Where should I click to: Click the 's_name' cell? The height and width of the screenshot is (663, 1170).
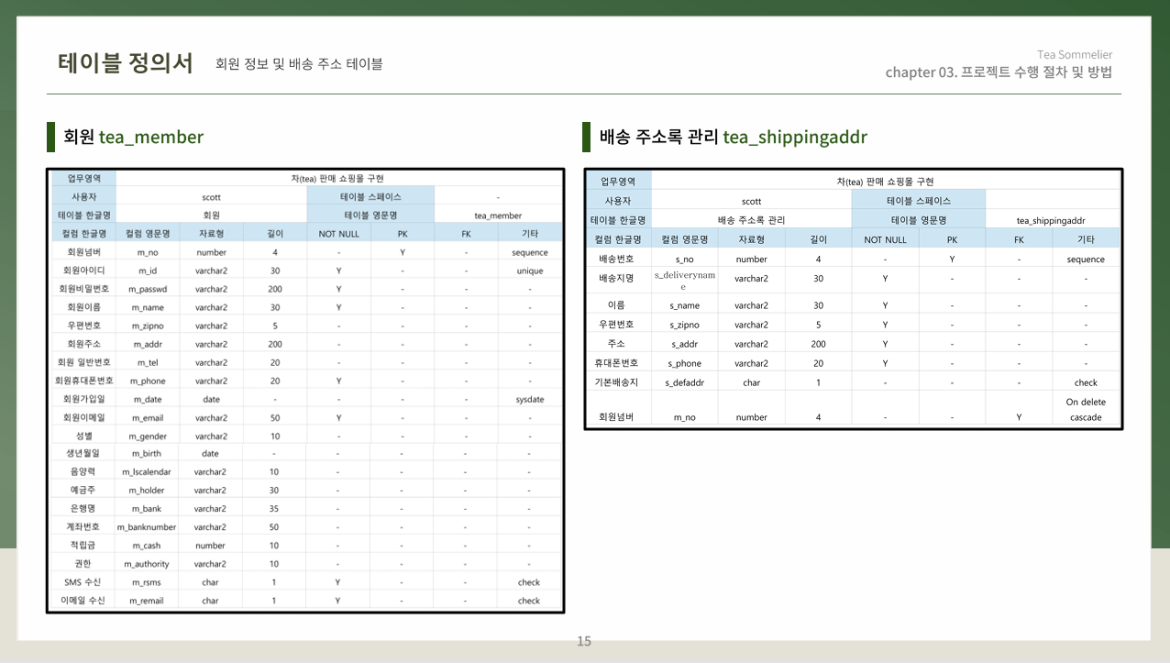(684, 305)
